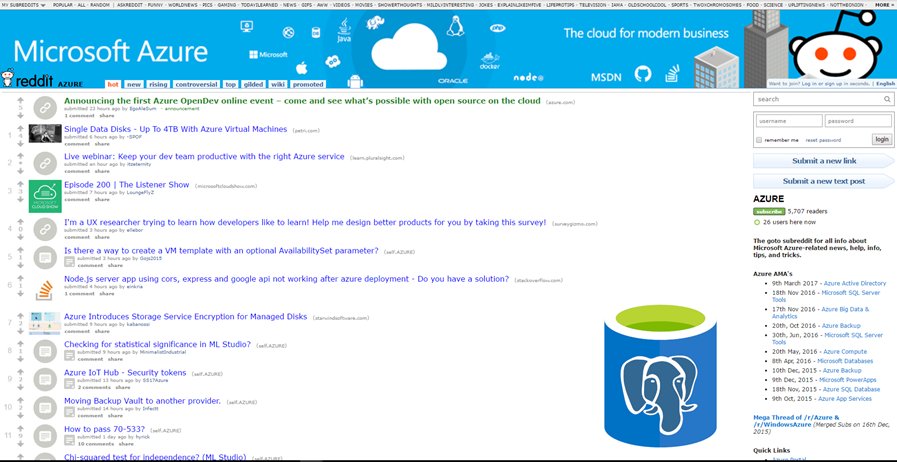Open the English language link
The width and height of the screenshot is (897, 462).
pyautogui.click(x=886, y=83)
